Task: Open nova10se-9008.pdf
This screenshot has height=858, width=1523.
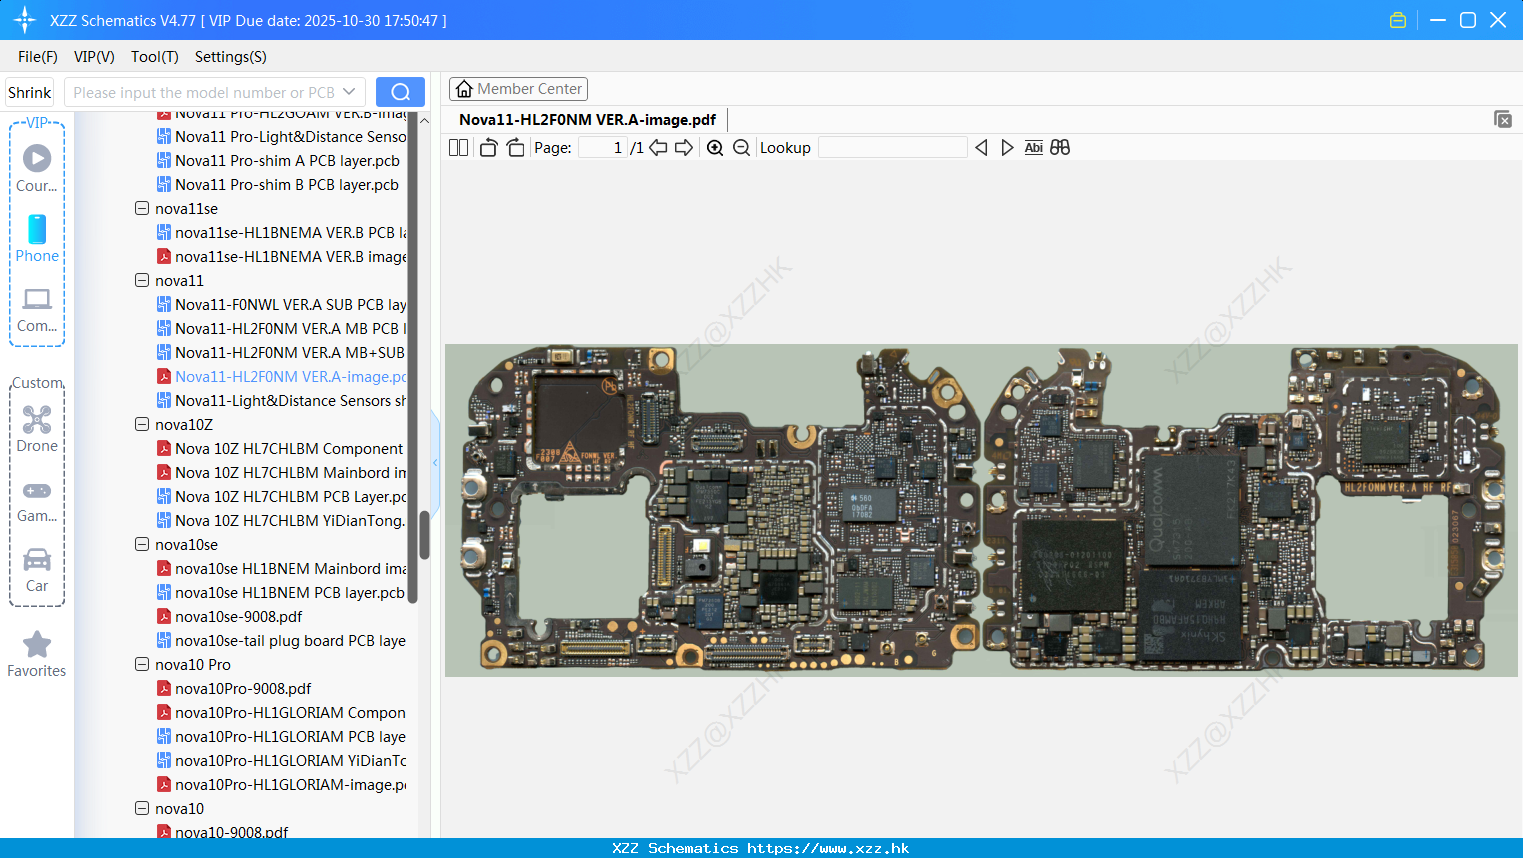Action: (230, 616)
